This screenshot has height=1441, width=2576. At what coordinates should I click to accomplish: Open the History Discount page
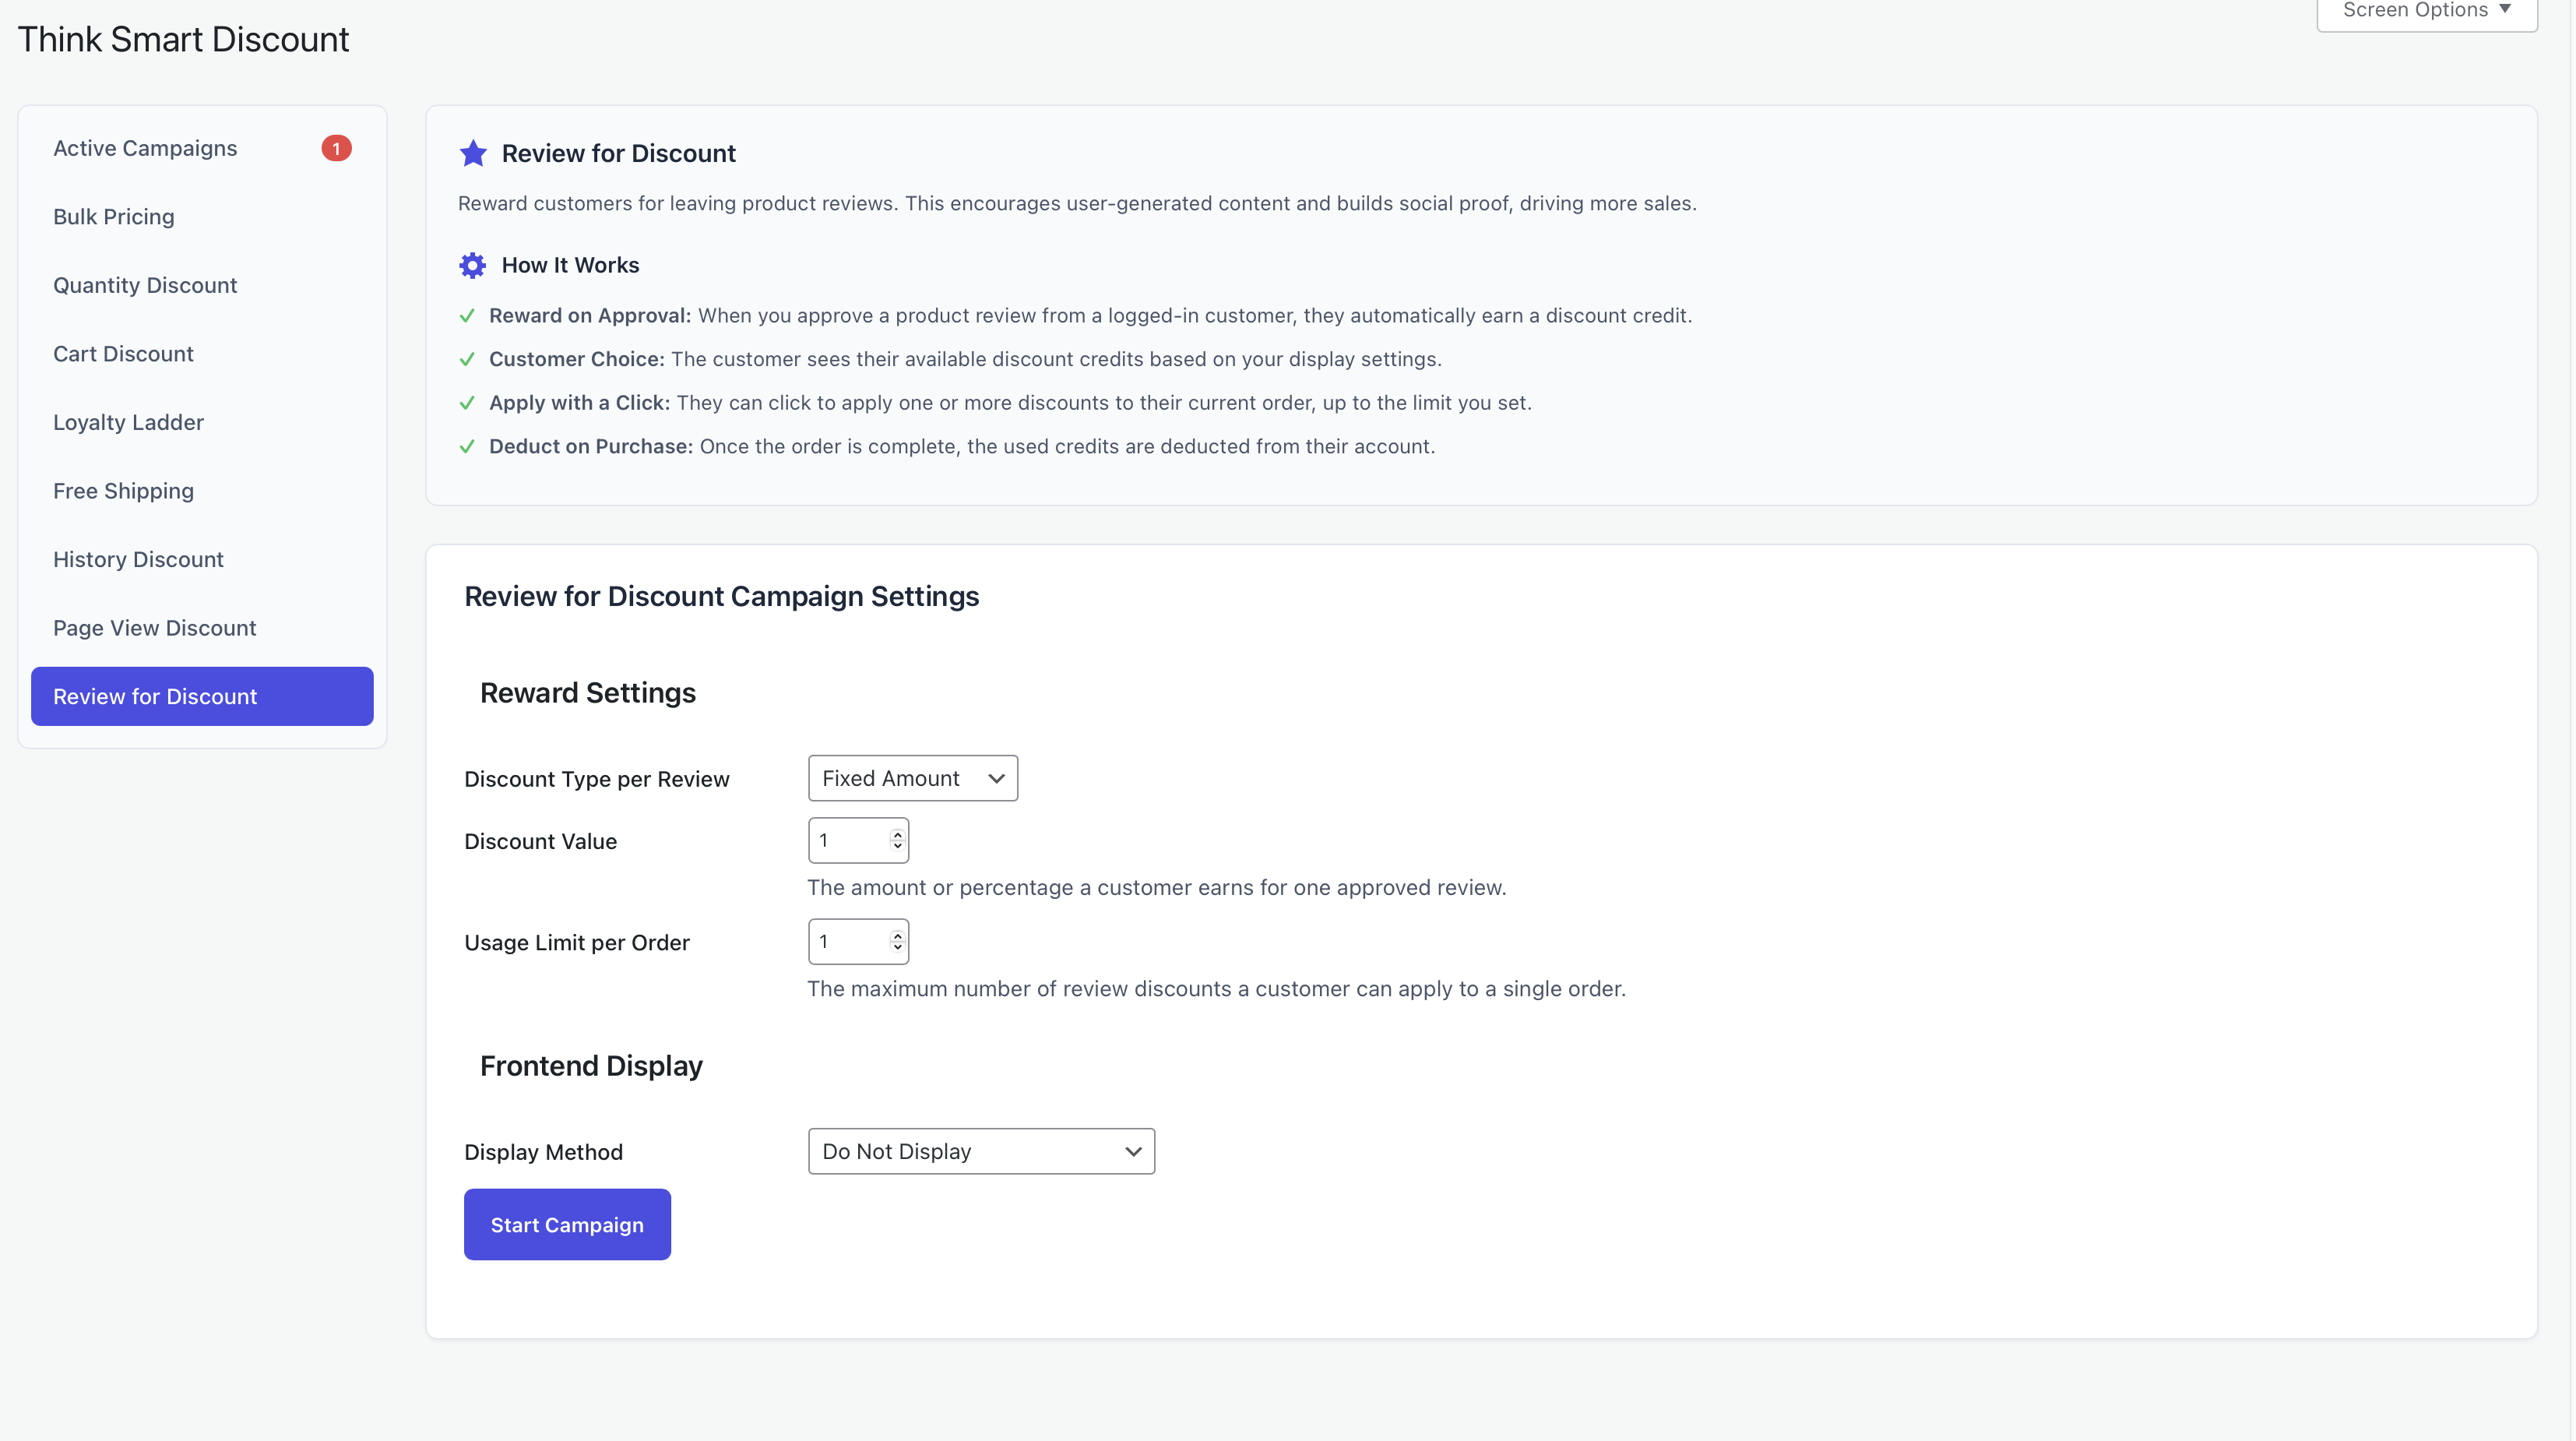[138, 559]
